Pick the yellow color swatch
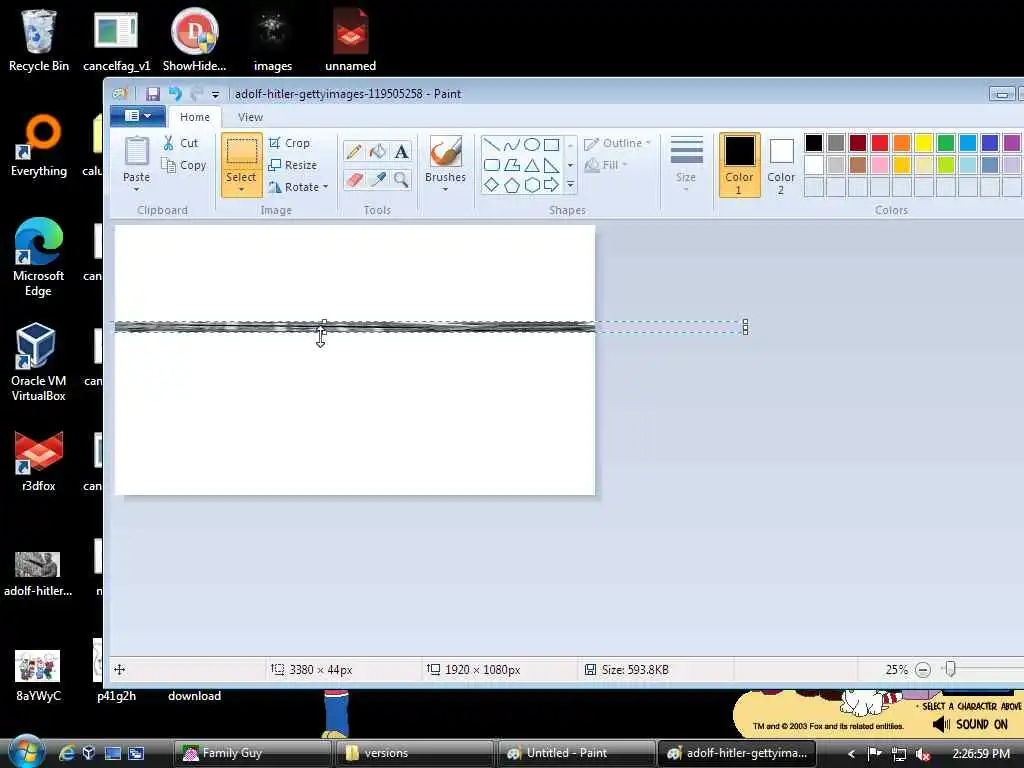 tap(923, 142)
